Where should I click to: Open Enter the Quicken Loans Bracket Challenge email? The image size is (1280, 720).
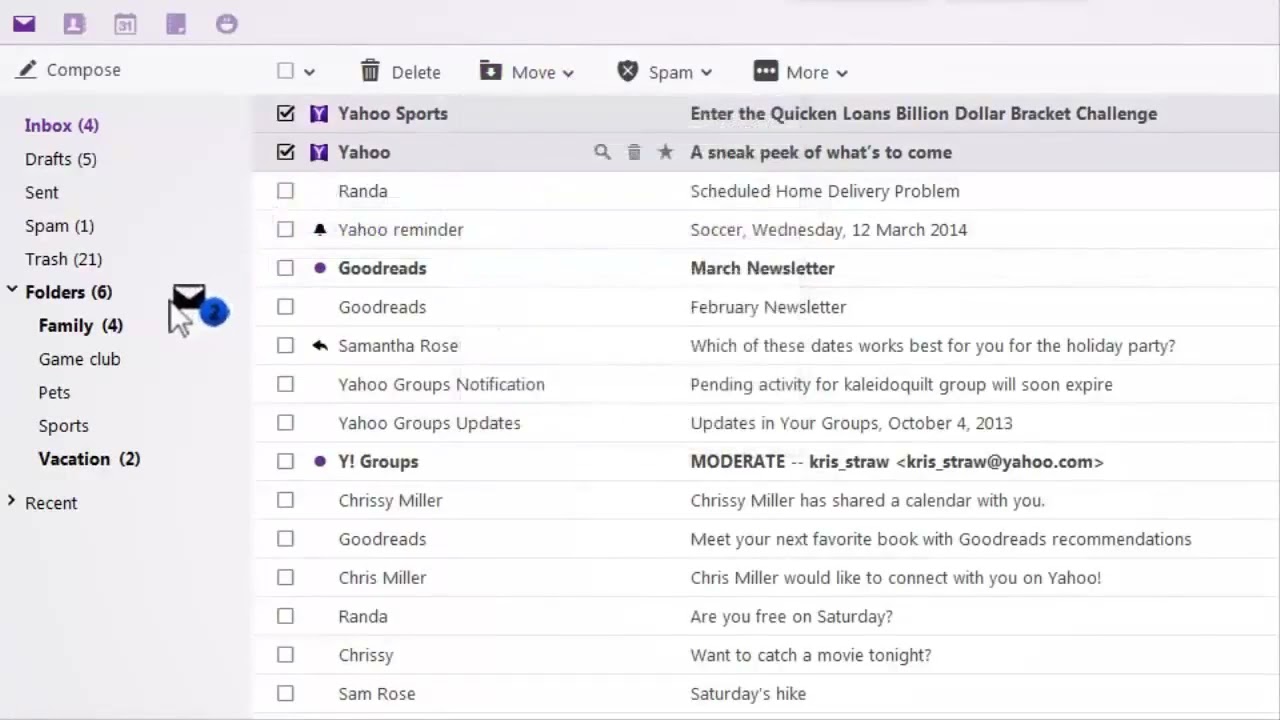point(924,114)
